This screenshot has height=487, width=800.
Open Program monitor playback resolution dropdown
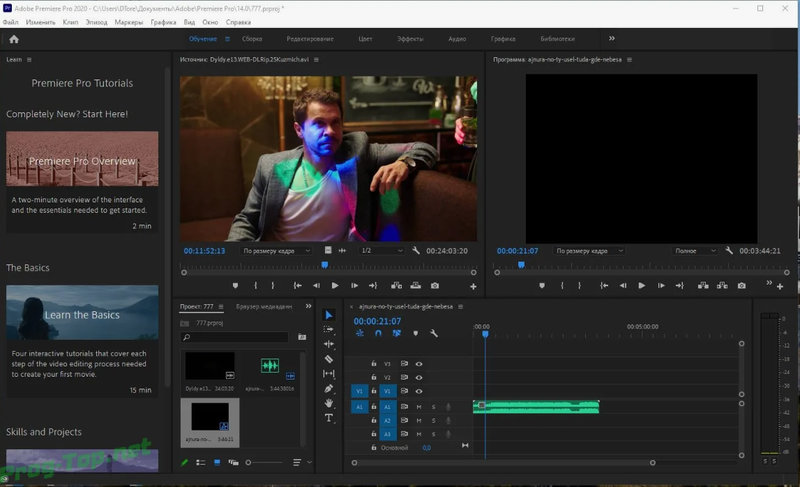click(x=695, y=251)
